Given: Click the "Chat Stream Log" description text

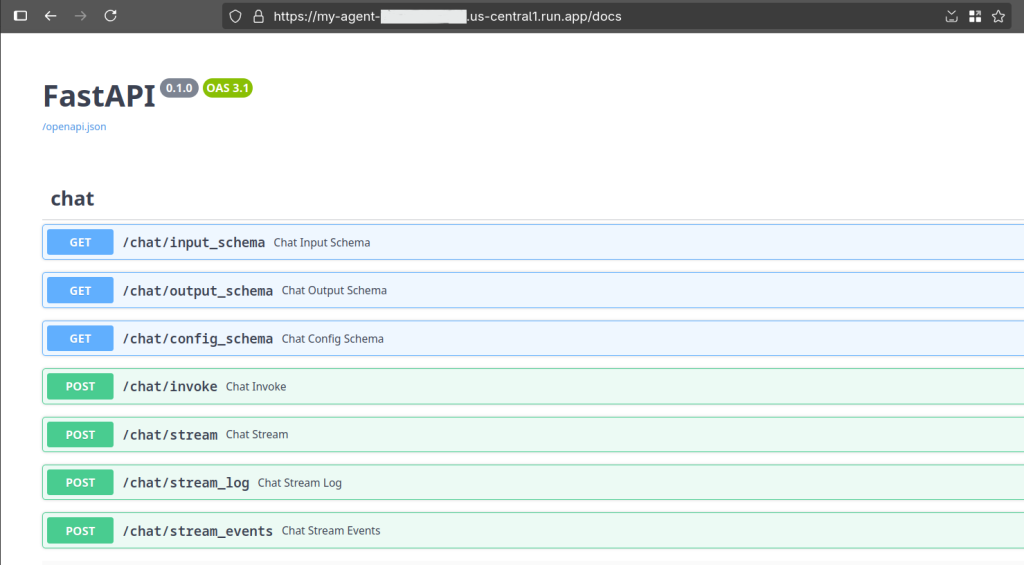Looking at the screenshot, I should [300, 483].
